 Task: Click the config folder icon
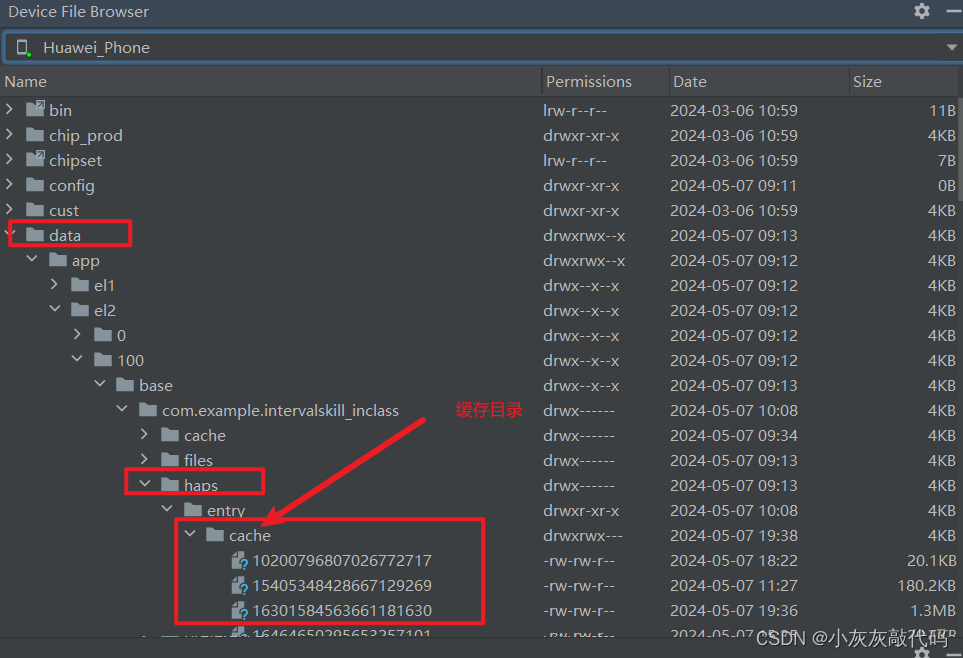[x=36, y=185]
